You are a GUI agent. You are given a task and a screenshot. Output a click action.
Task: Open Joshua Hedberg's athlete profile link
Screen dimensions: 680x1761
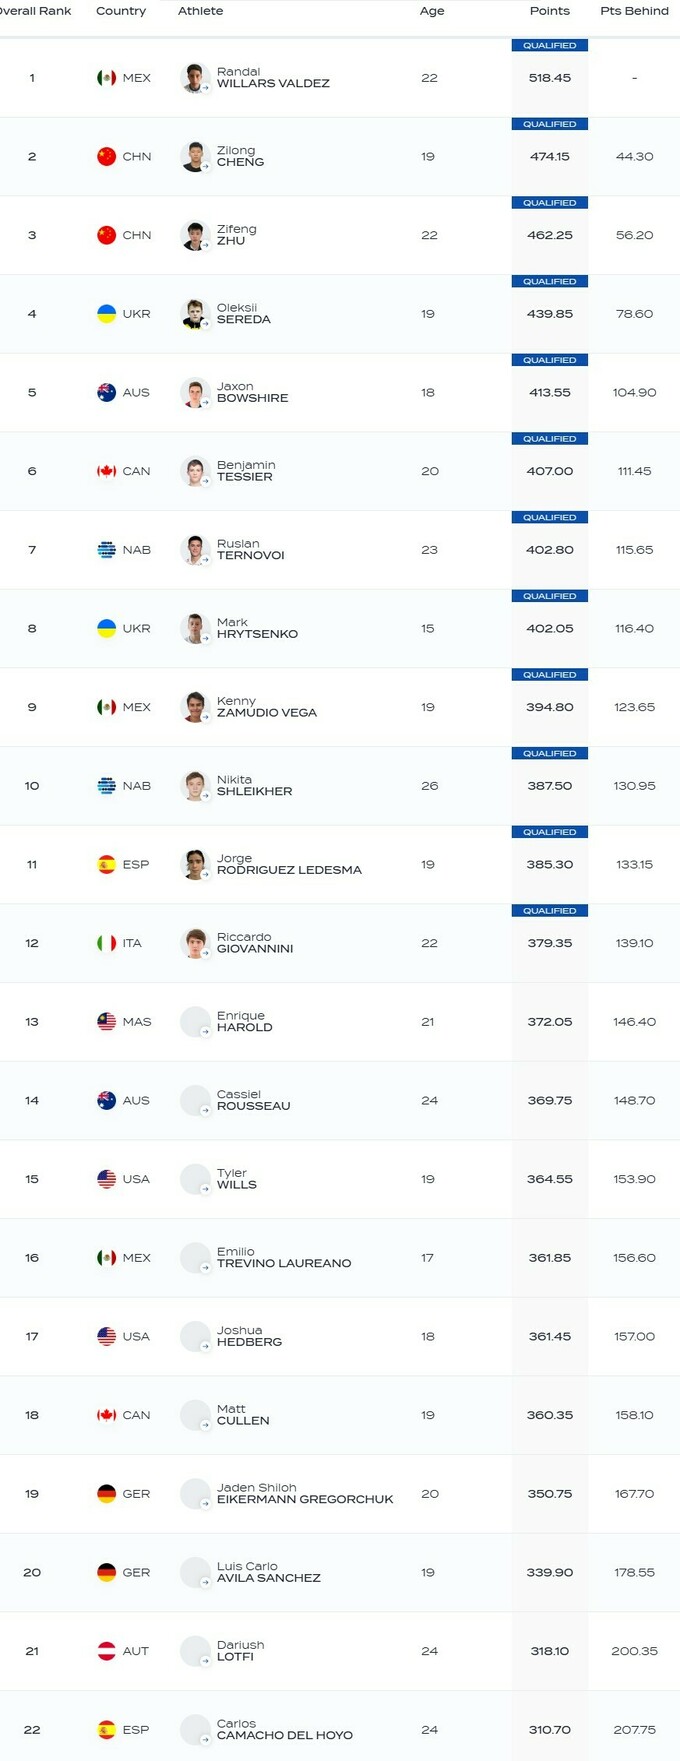(x=249, y=1336)
